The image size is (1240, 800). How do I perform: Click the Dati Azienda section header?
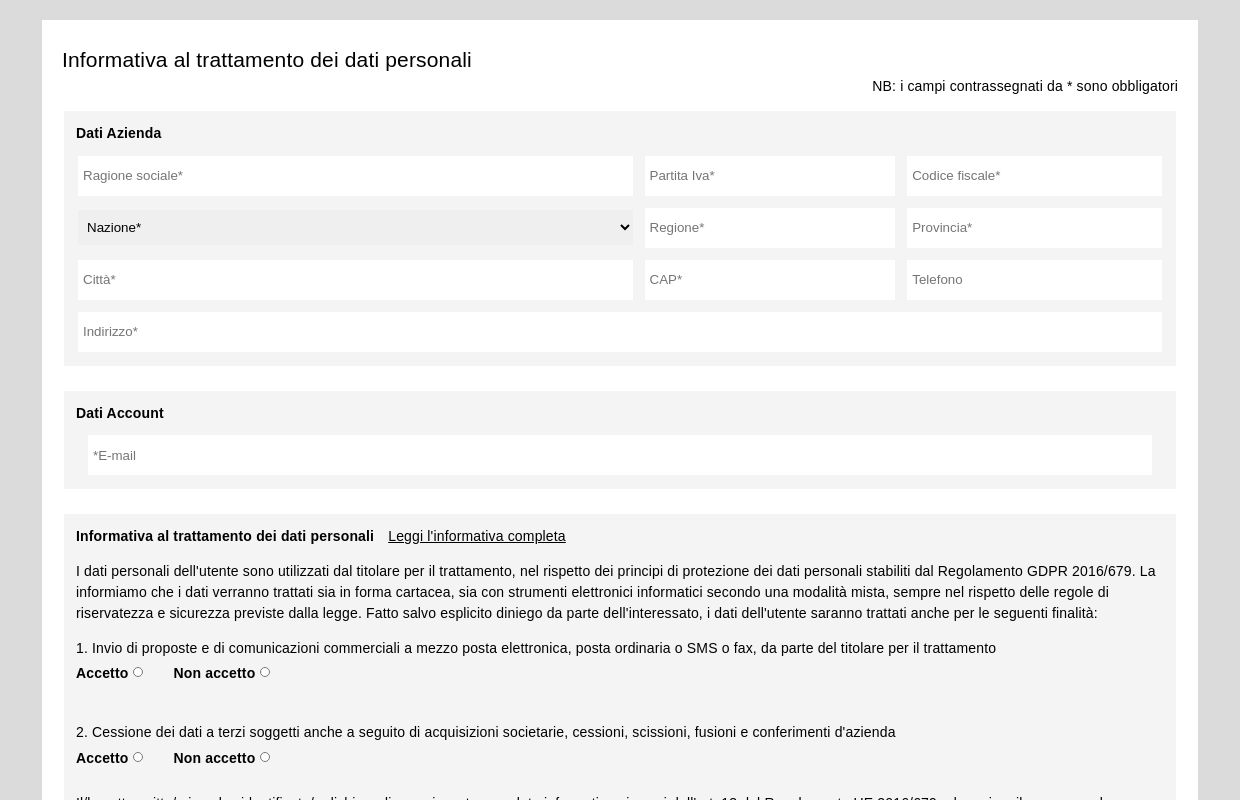coord(118,133)
